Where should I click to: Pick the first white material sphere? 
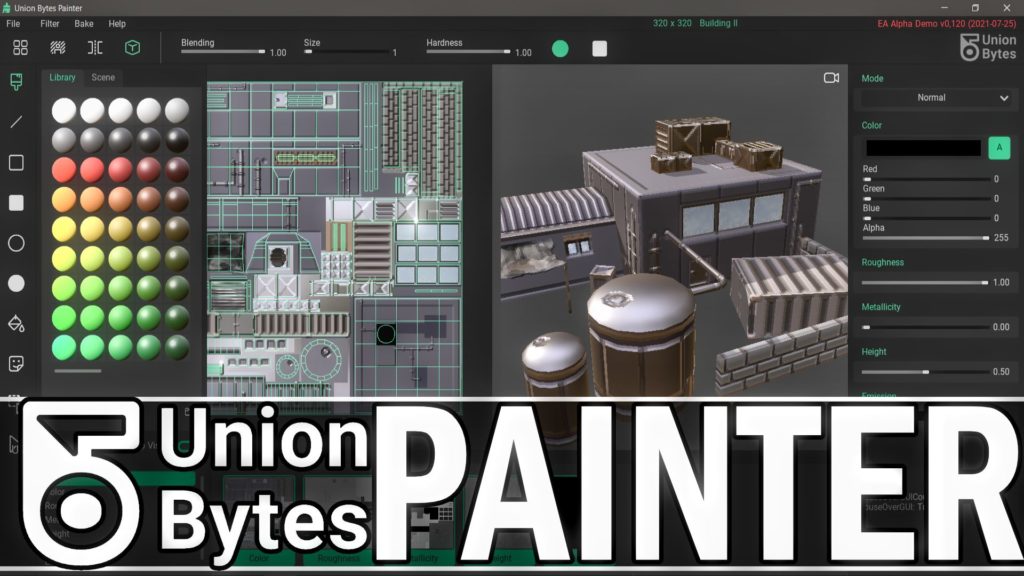(x=63, y=110)
